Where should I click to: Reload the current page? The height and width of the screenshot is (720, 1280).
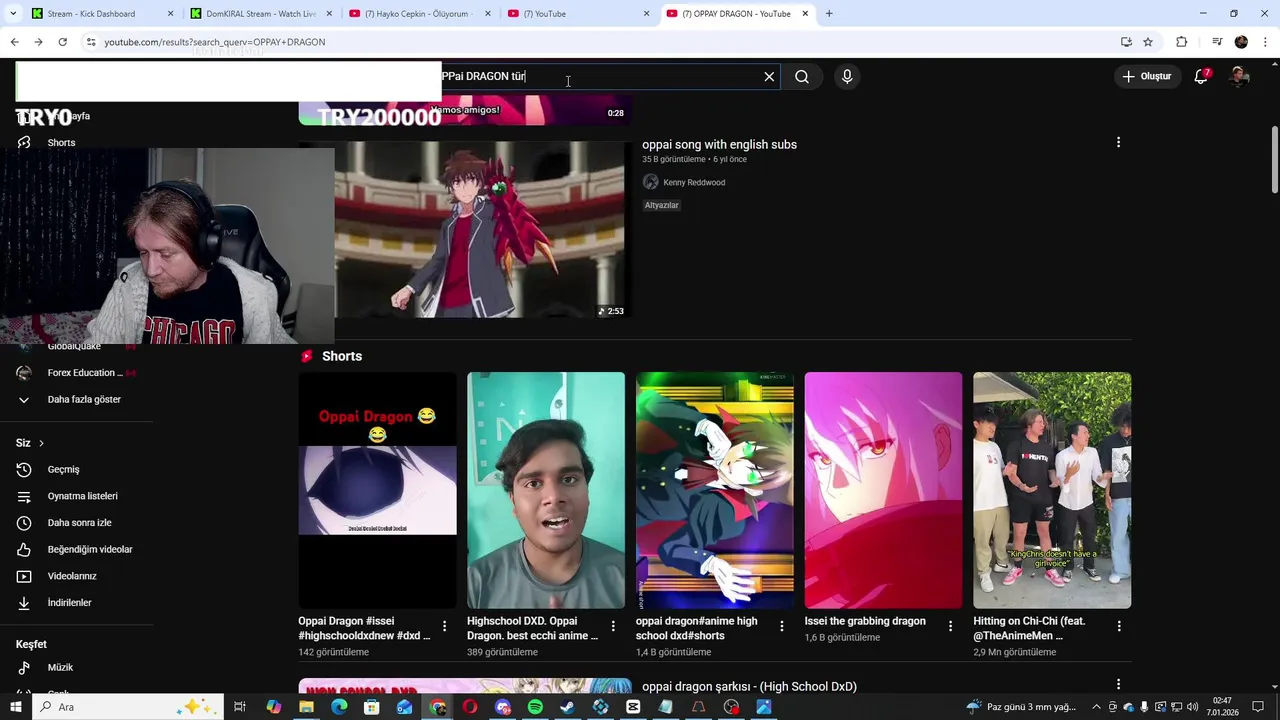pyautogui.click(x=62, y=42)
